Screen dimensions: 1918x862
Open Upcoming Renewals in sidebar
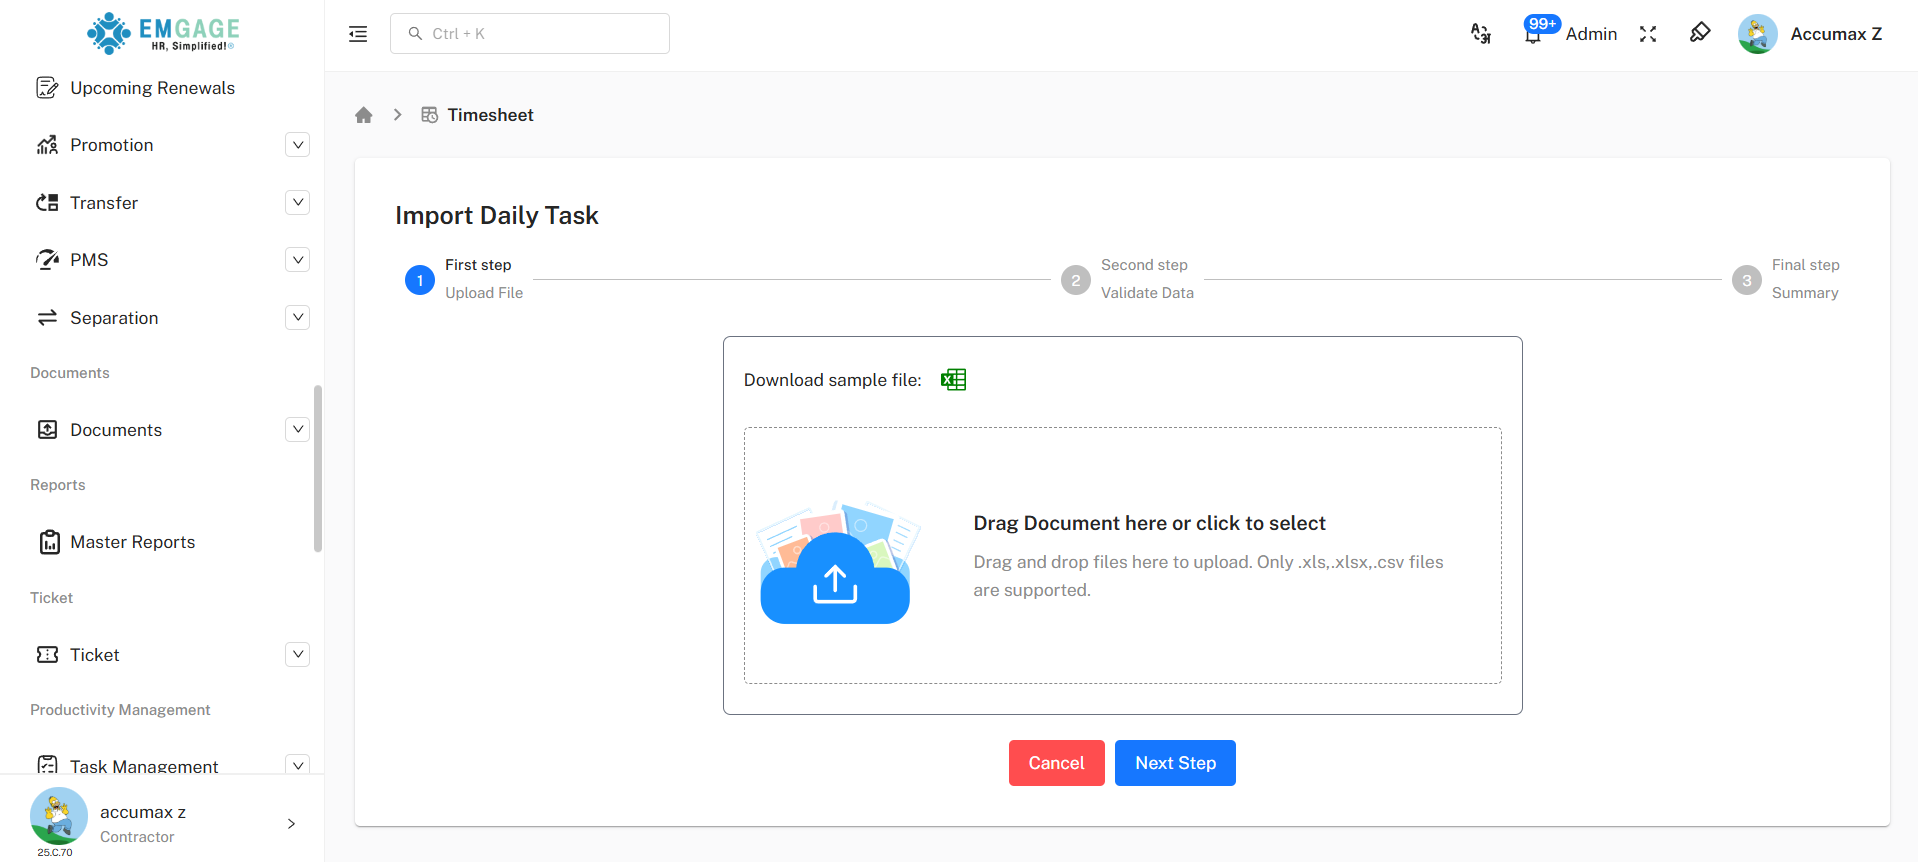point(152,88)
